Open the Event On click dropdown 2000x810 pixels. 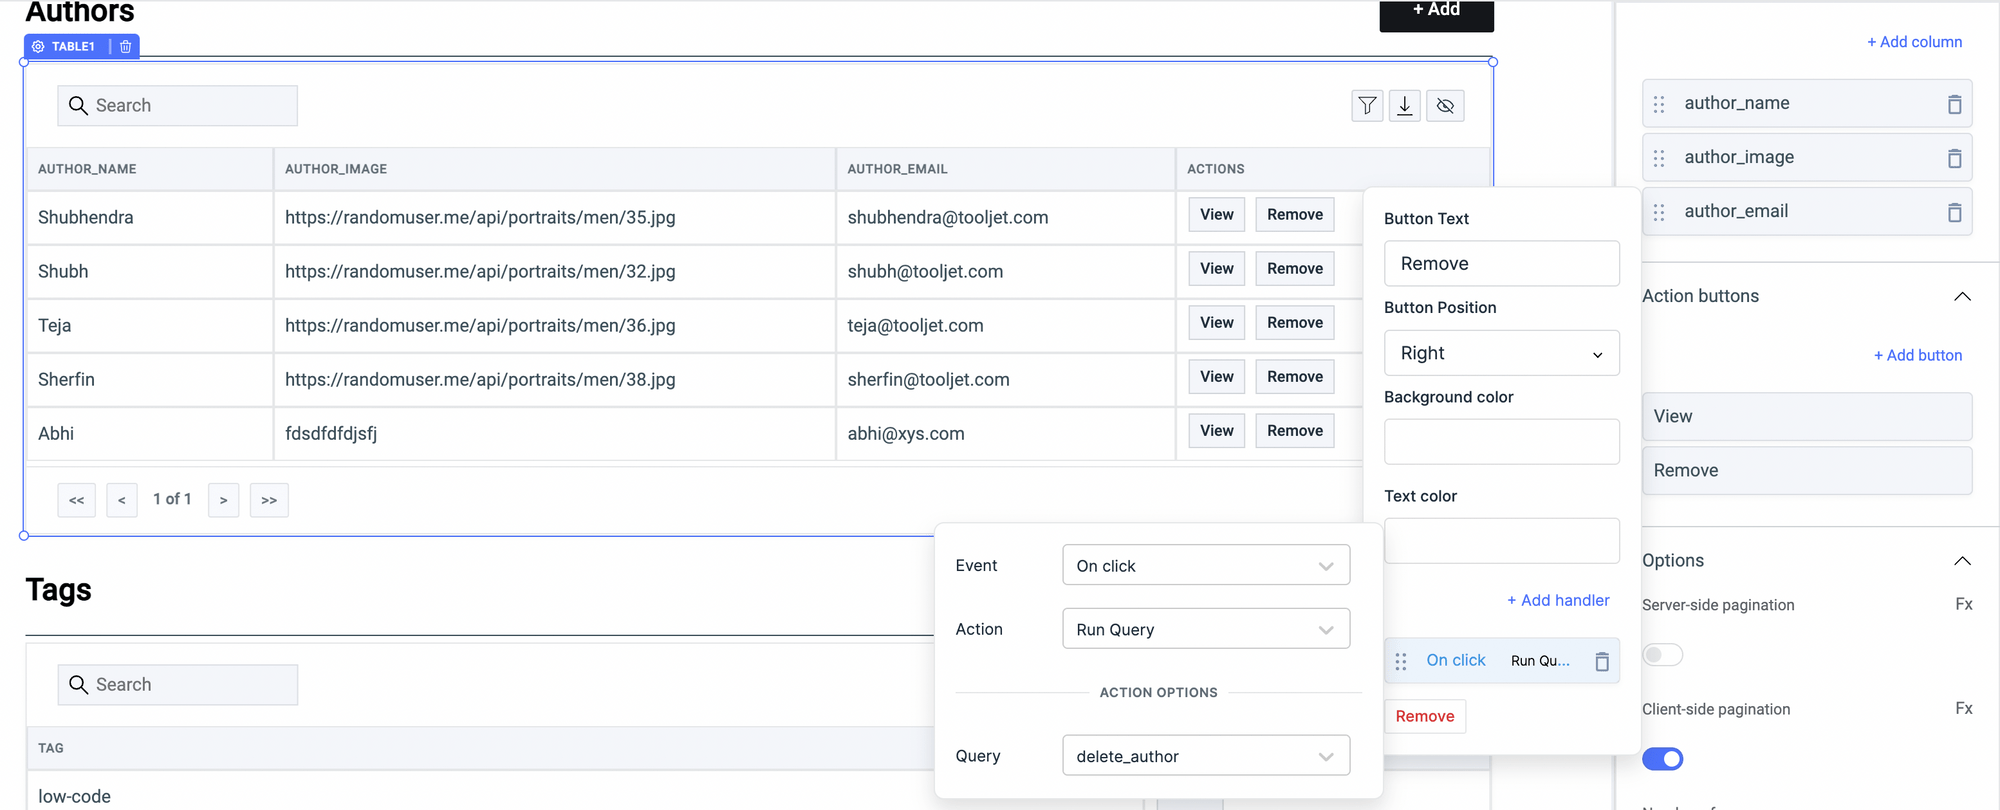coord(1205,566)
